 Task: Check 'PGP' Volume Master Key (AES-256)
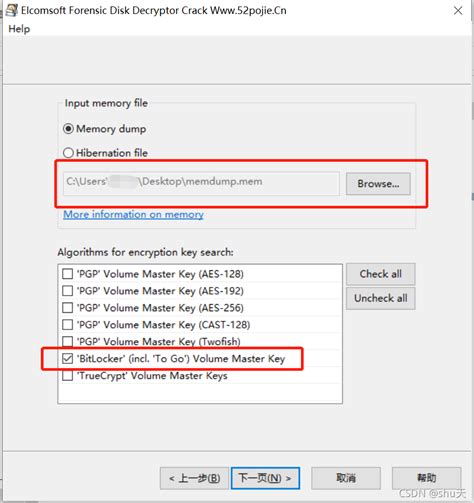point(68,308)
